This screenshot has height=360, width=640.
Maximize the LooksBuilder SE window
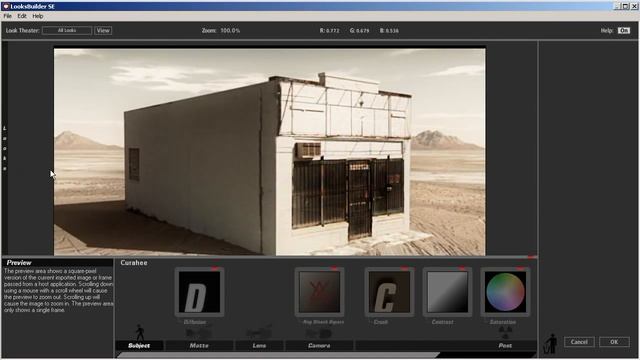pyautogui.click(x=625, y=6)
